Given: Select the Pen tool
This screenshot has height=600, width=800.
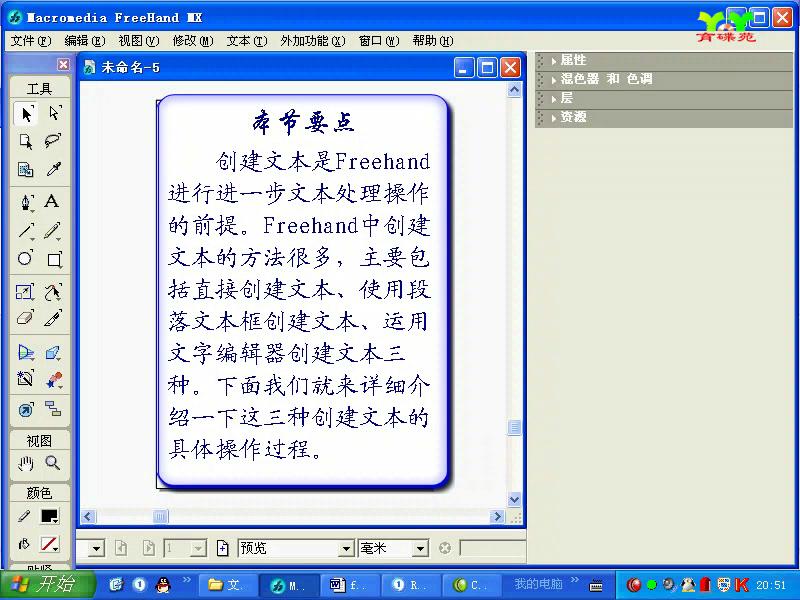Looking at the screenshot, I should (26, 202).
